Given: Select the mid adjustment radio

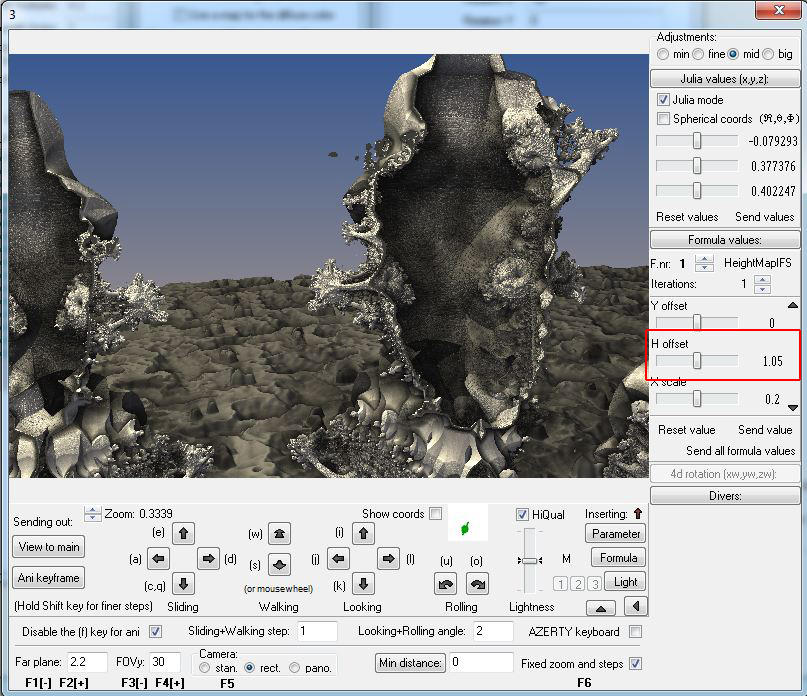Looking at the screenshot, I should 733,54.
